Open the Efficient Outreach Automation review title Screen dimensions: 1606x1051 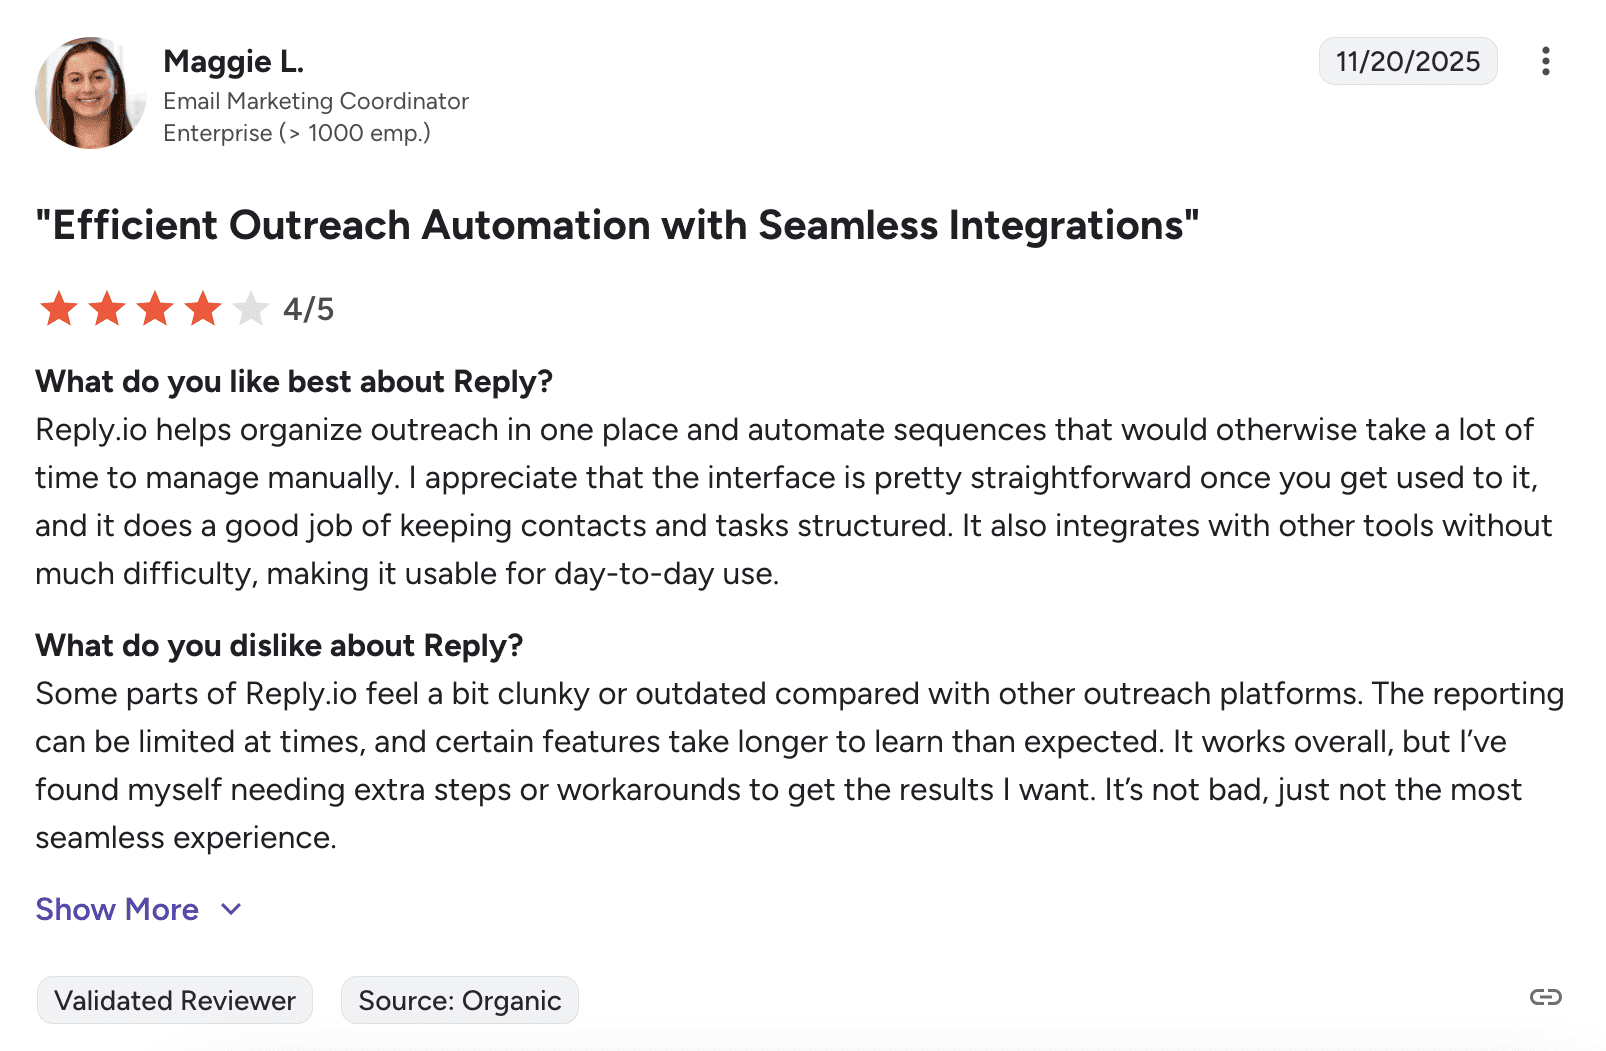(x=617, y=225)
